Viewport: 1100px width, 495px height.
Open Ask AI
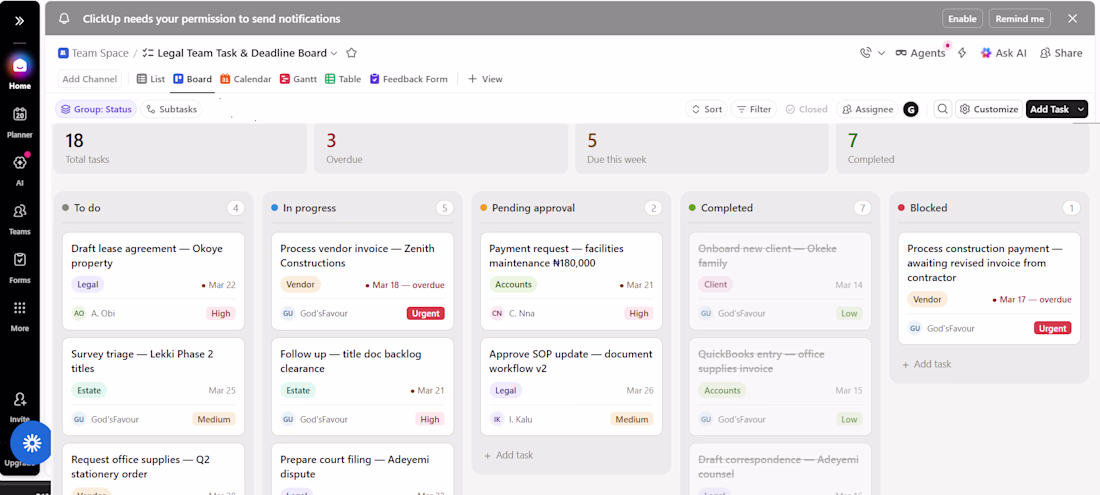(1003, 53)
